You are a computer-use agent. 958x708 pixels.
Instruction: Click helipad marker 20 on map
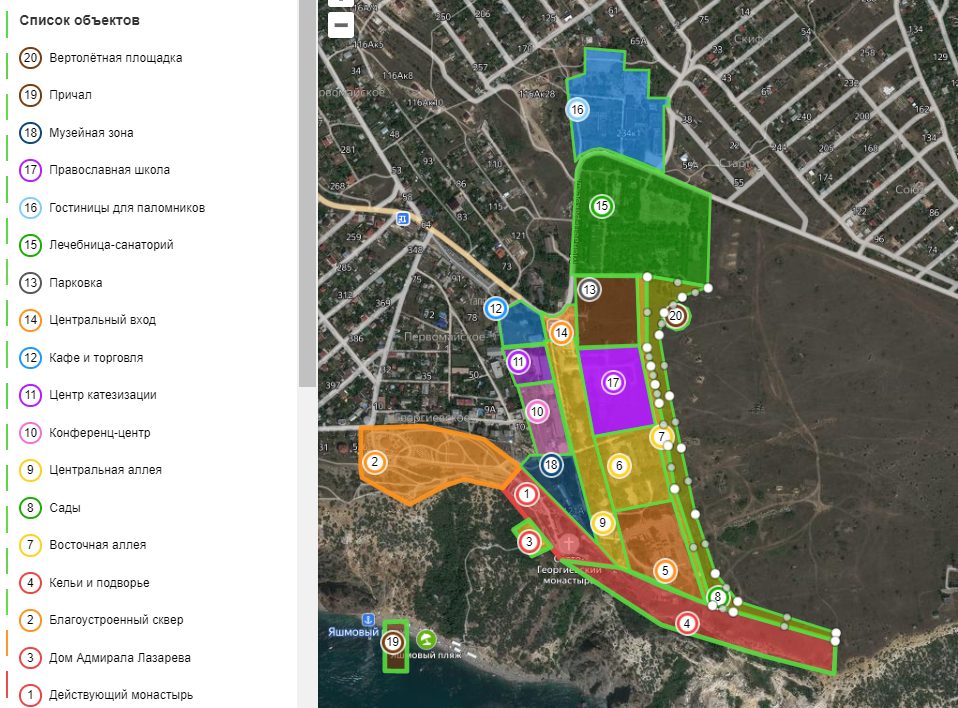click(676, 316)
